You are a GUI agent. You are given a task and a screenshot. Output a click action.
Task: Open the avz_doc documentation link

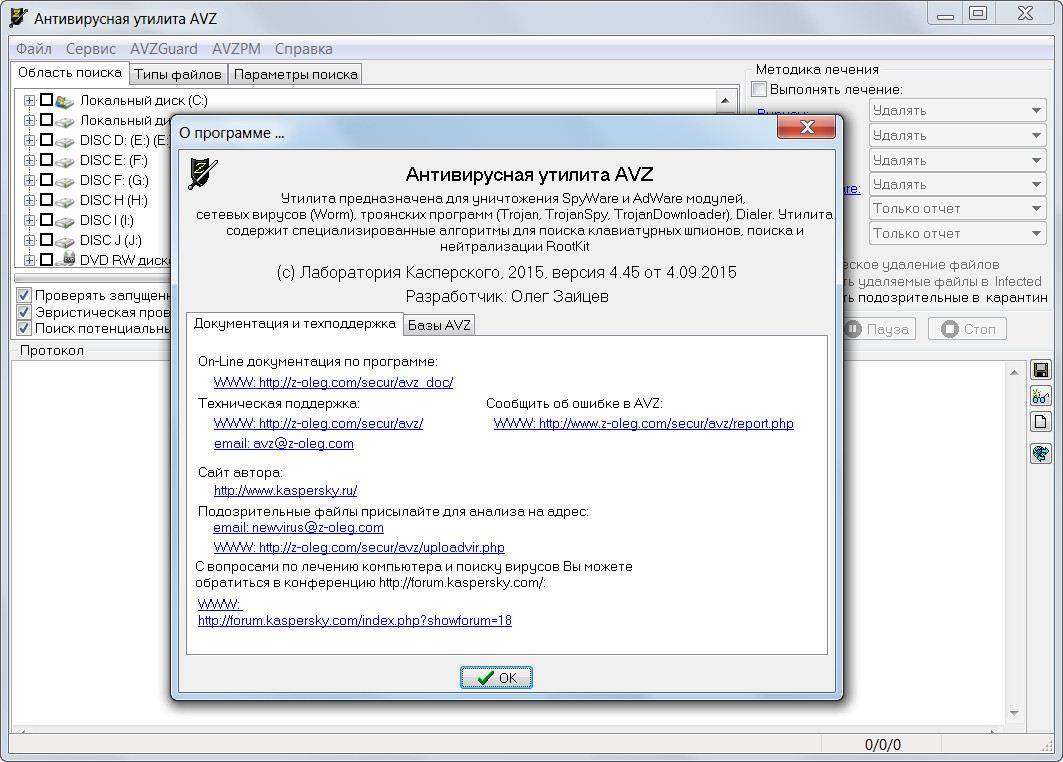pyautogui.click(x=333, y=382)
